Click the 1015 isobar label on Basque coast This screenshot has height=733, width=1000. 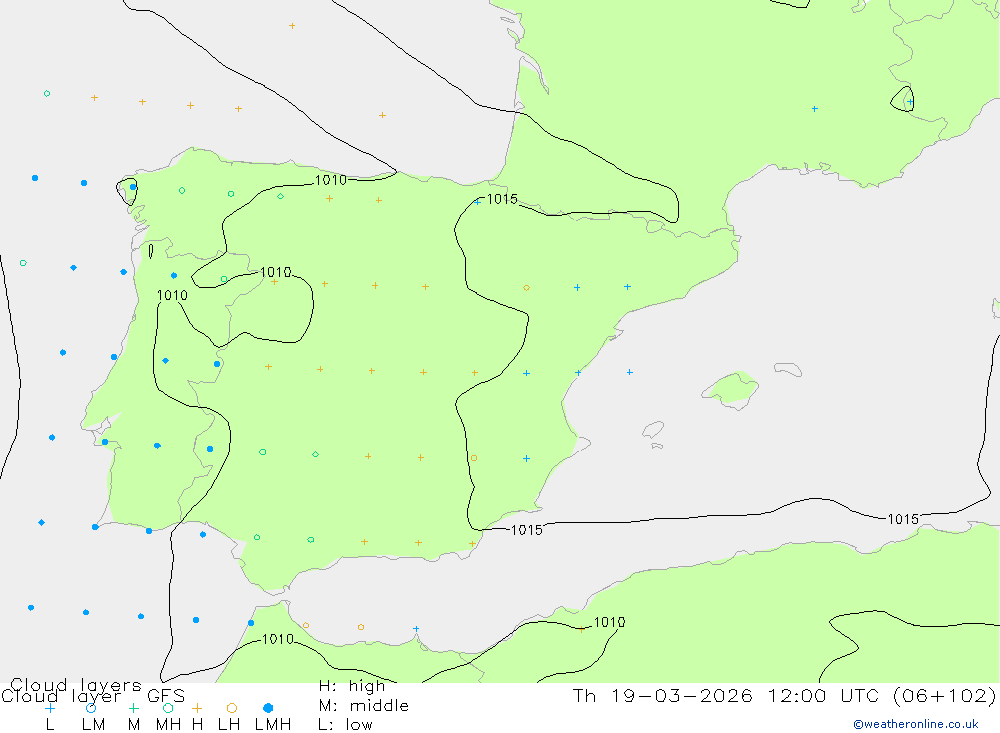click(x=502, y=199)
